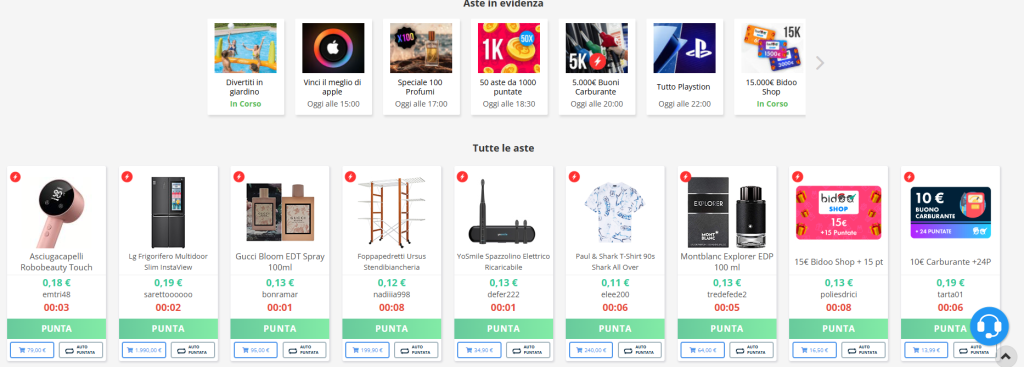This screenshot has width=1024, height=367.
Task: Open the live support headset chat icon
Action: pyautogui.click(x=989, y=326)
